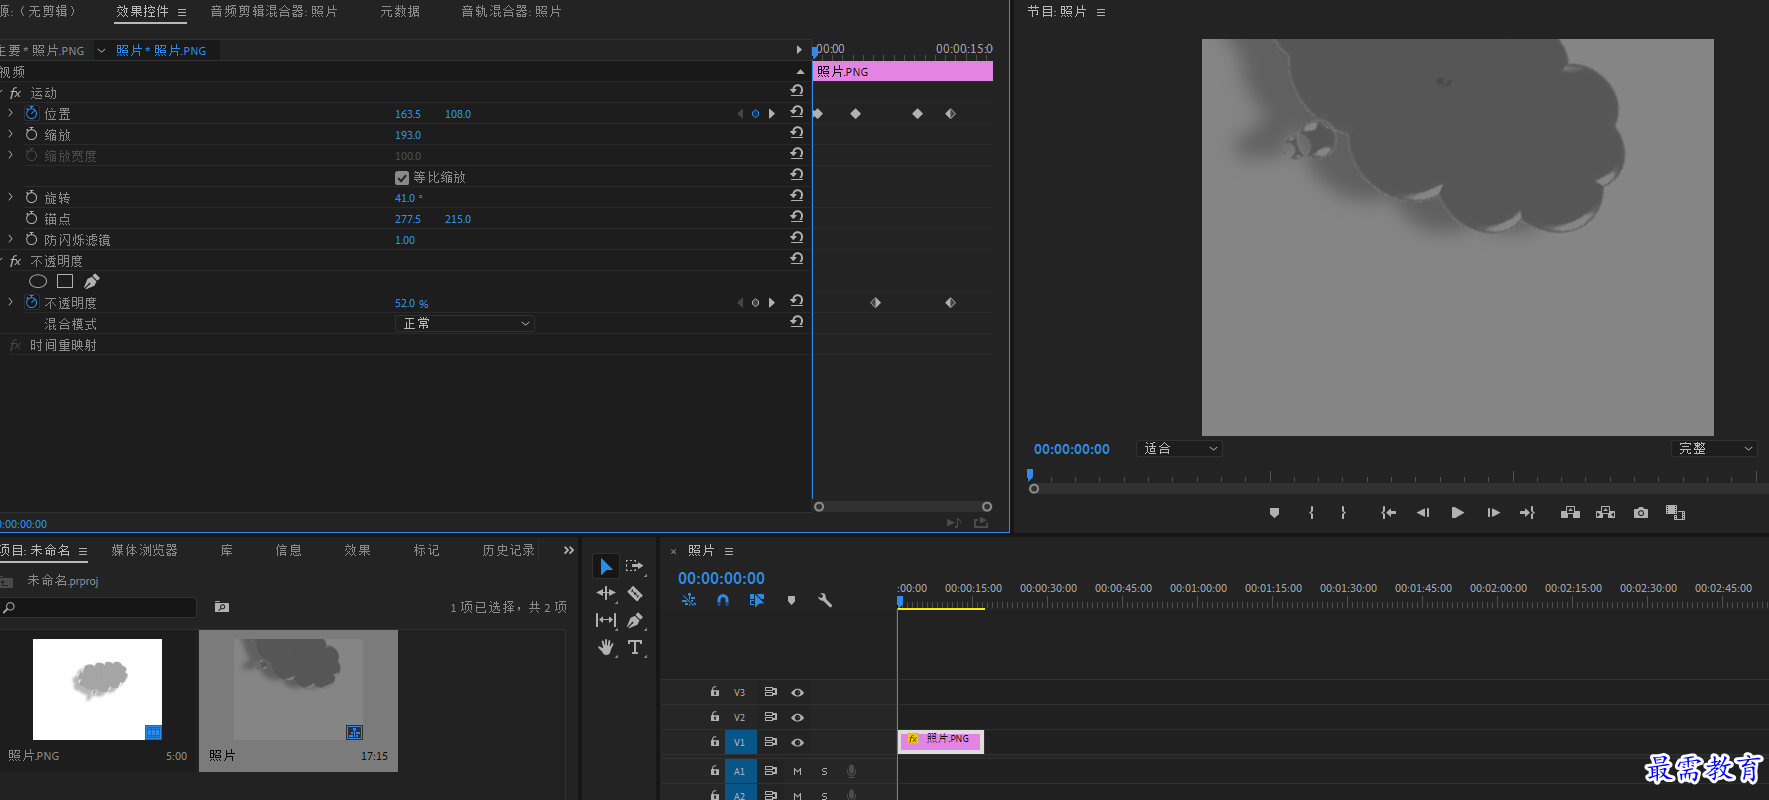Reset the 缩放 parameter
Image resolution: width=1769 pixels, height=800 pixels.
[x=797, y=134]
